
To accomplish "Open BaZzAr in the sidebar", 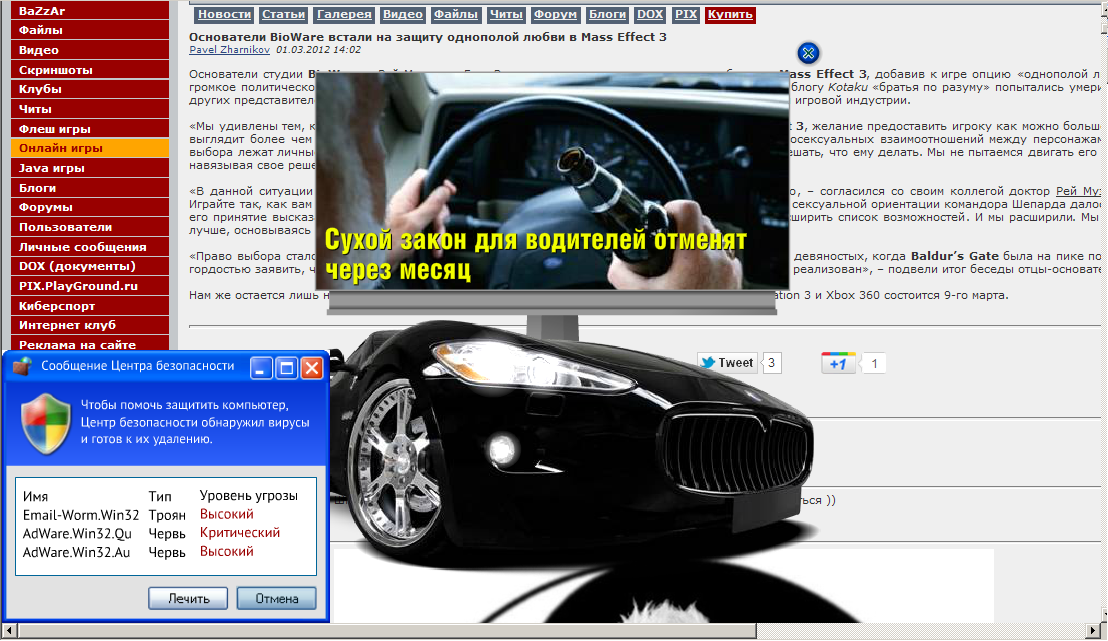I will (90, 10).
